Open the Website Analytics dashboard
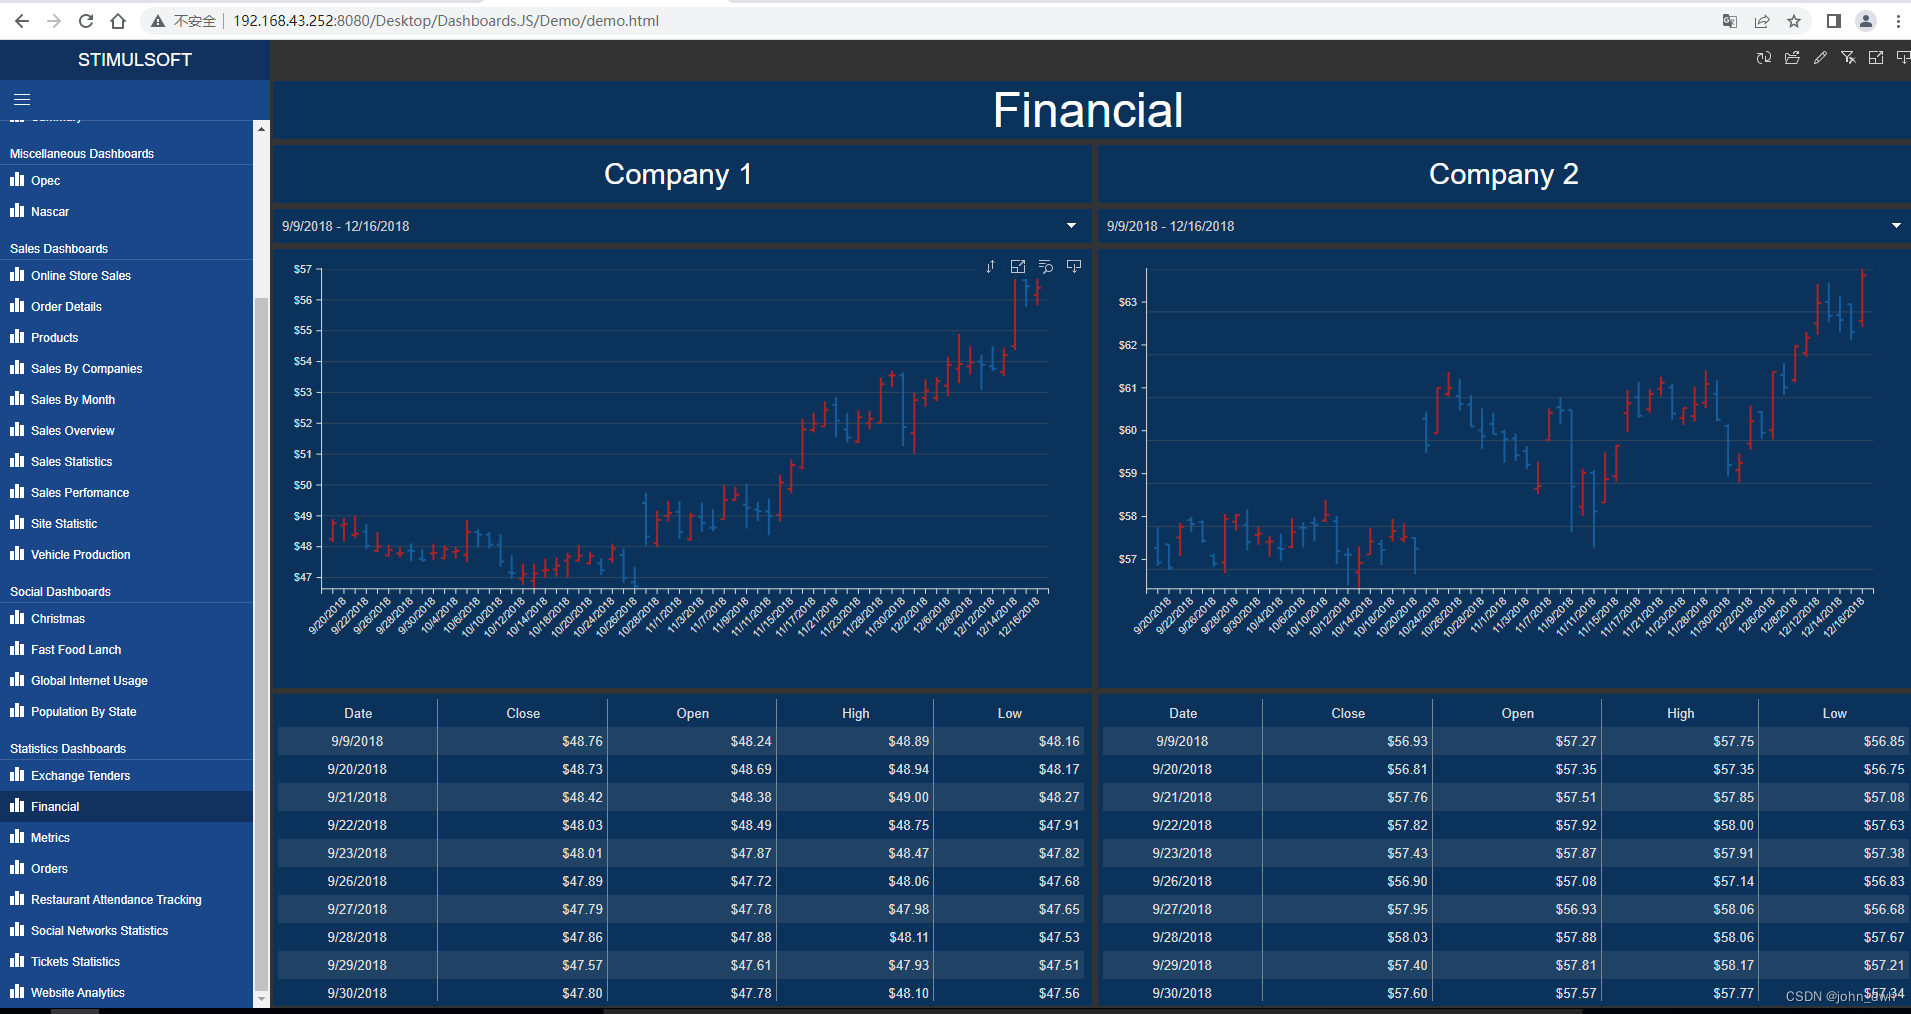The image size is (1911, 1014). (77, 992)
